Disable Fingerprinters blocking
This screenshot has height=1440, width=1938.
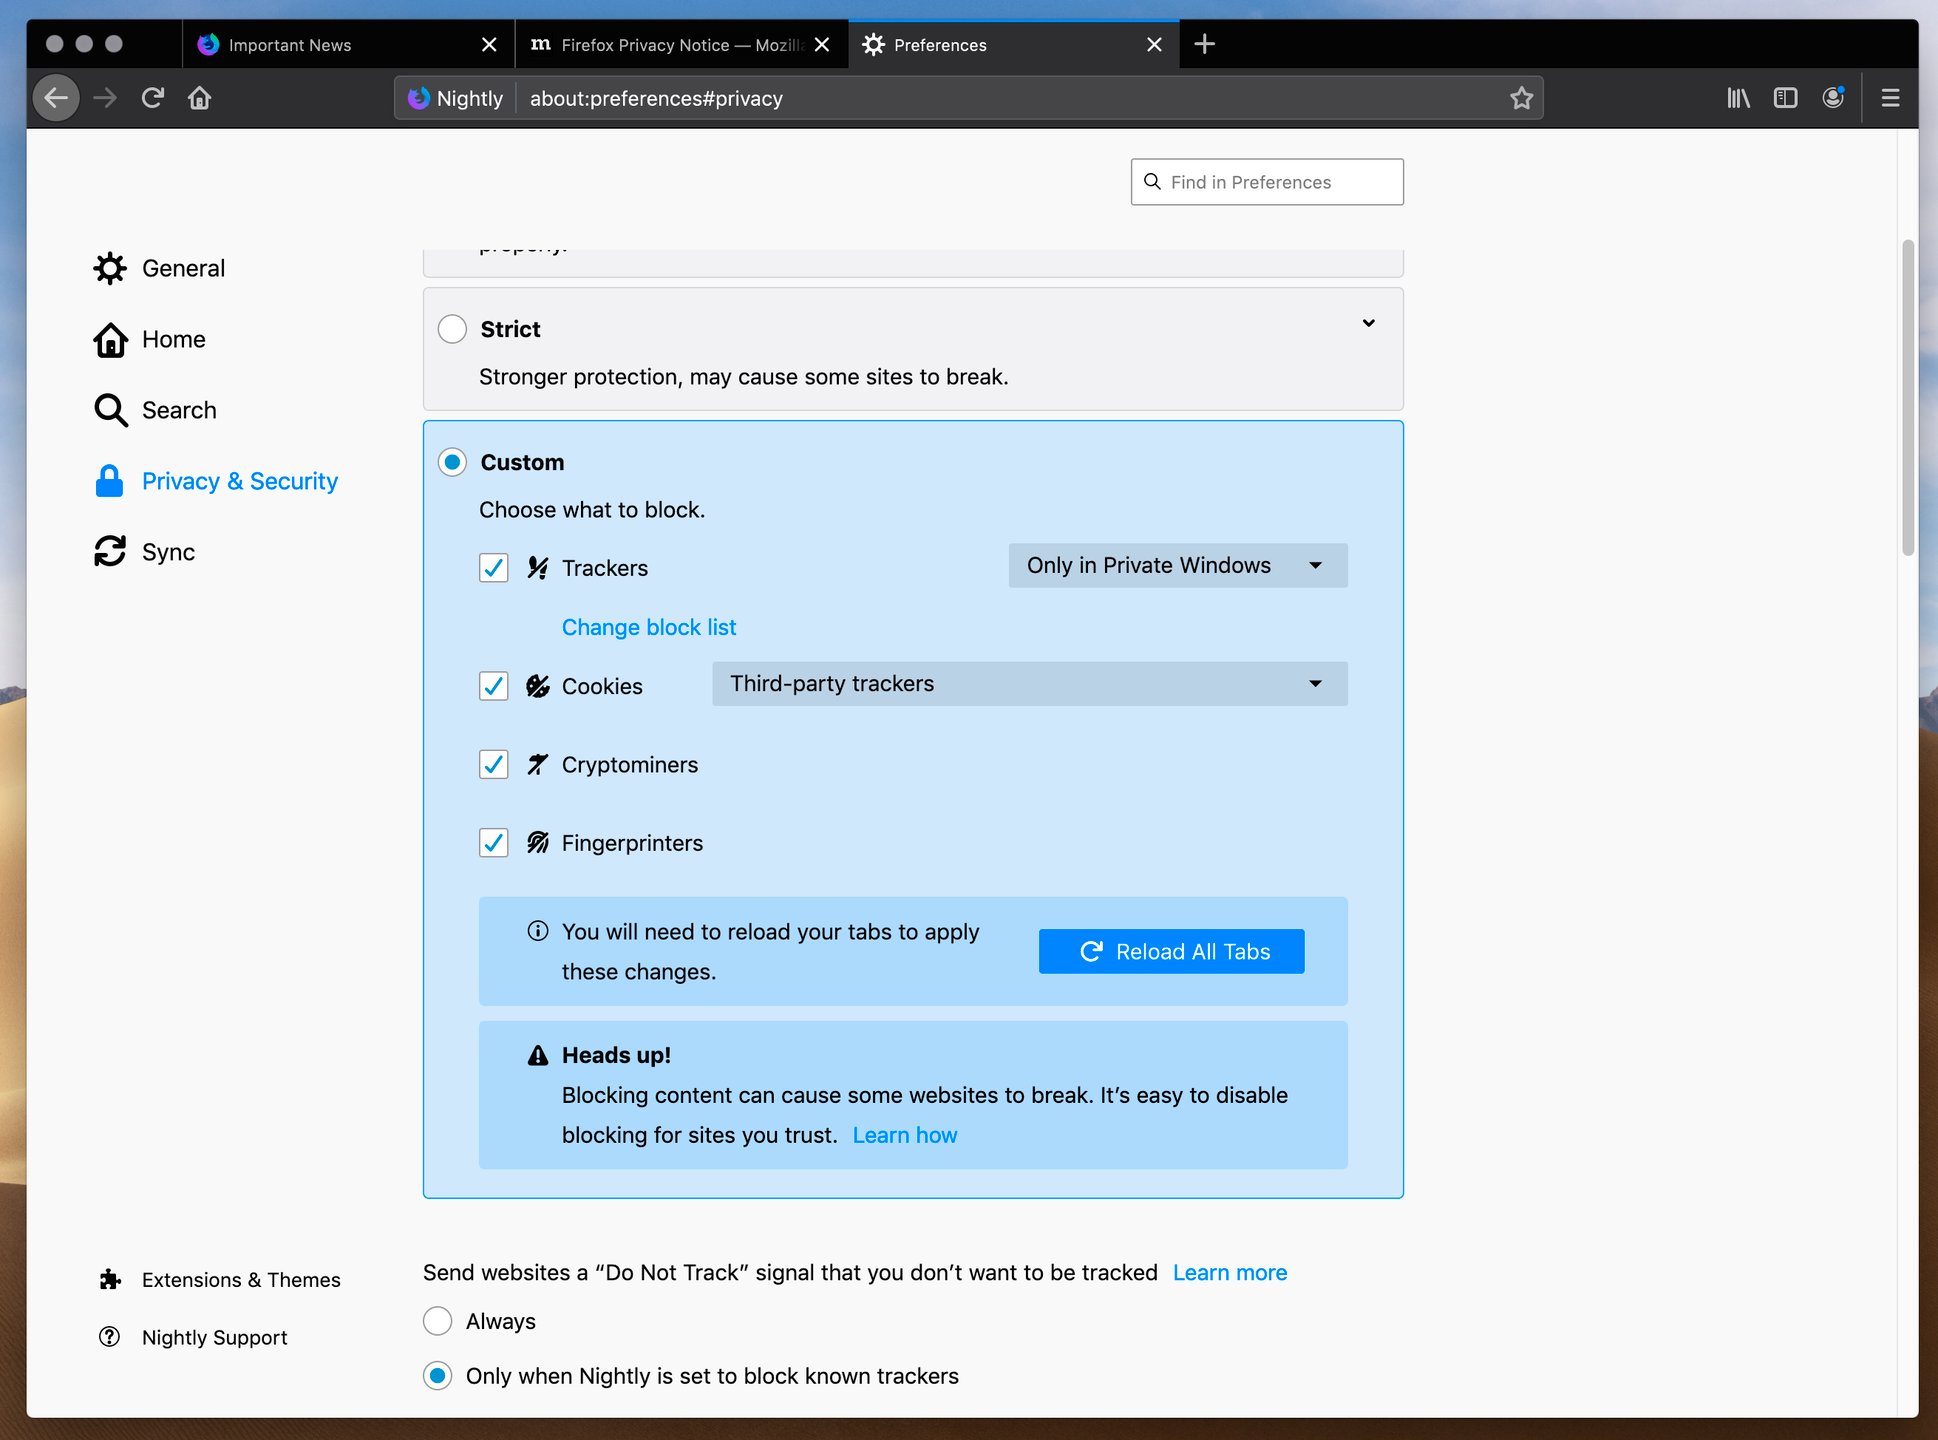[493, 842]
